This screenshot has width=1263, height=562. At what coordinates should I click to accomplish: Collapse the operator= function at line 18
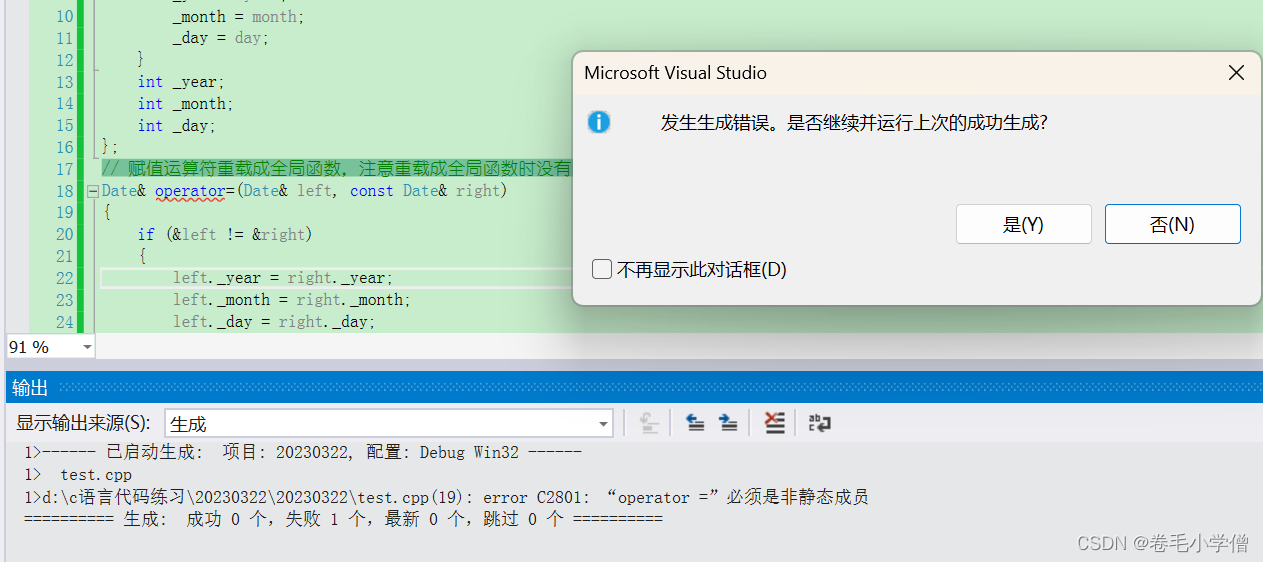point(93,191)
